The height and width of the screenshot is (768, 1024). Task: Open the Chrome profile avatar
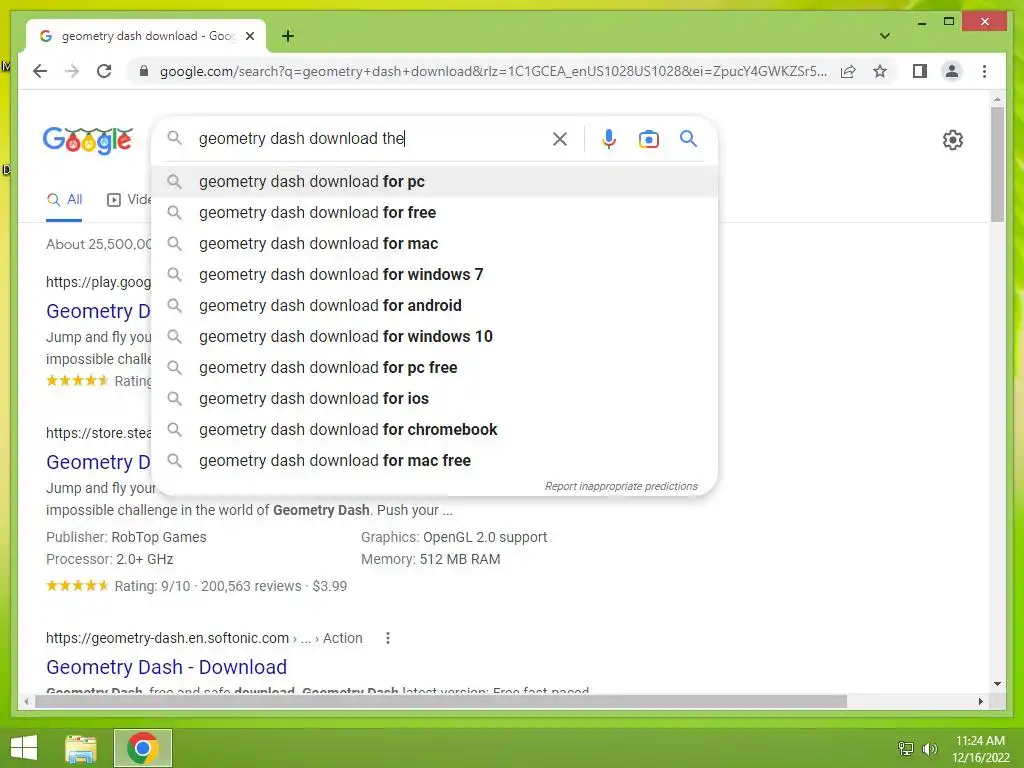point(952,71)
